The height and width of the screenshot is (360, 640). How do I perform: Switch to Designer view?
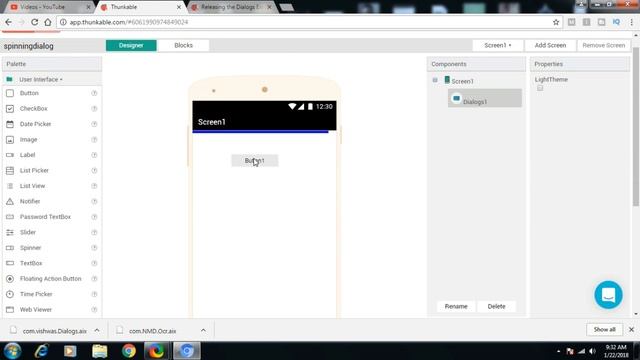(131, 45)
